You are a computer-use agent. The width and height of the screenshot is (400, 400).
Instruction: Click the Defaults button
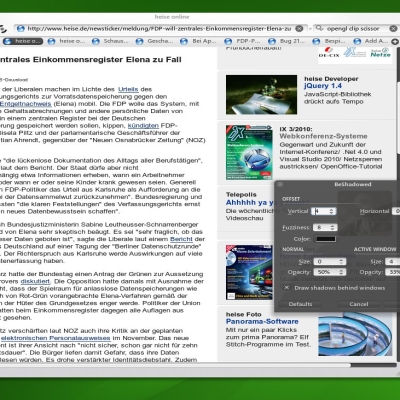(300, 304)
